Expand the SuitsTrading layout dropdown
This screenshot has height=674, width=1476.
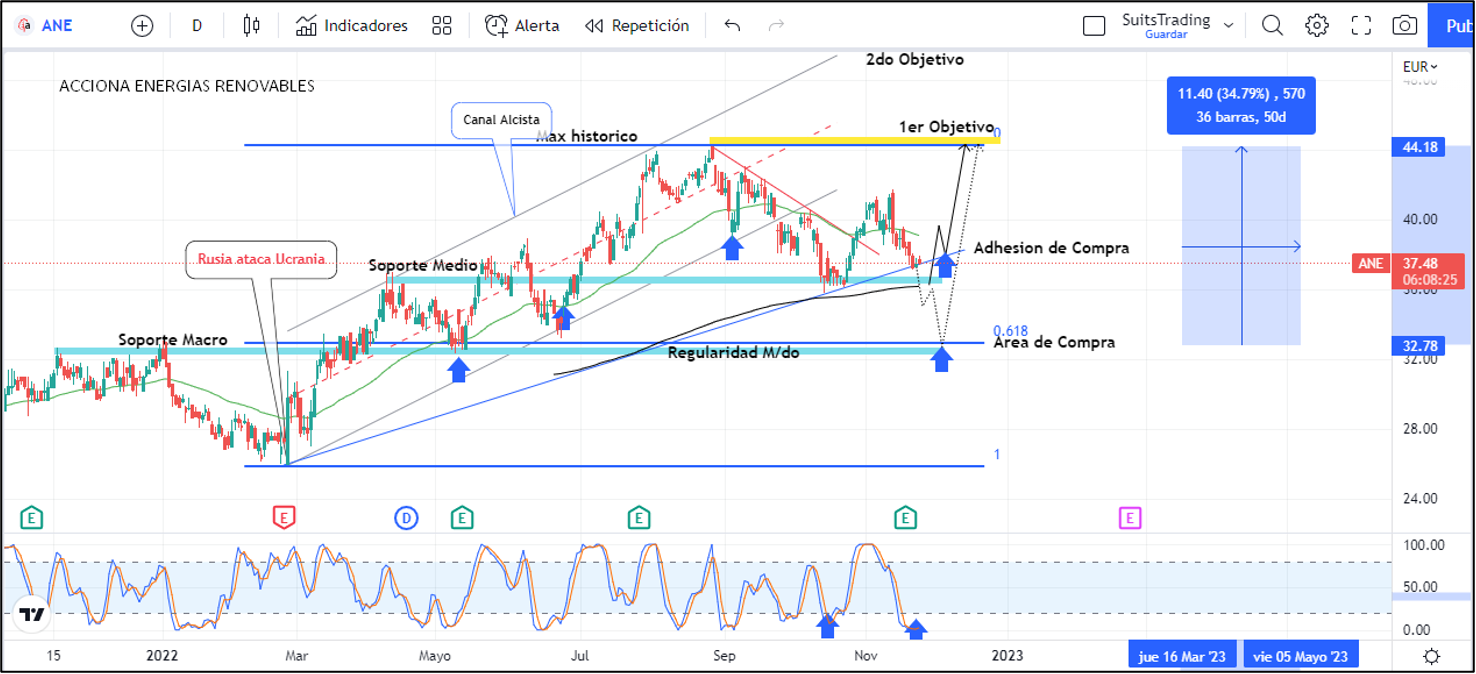point(1229,25)
